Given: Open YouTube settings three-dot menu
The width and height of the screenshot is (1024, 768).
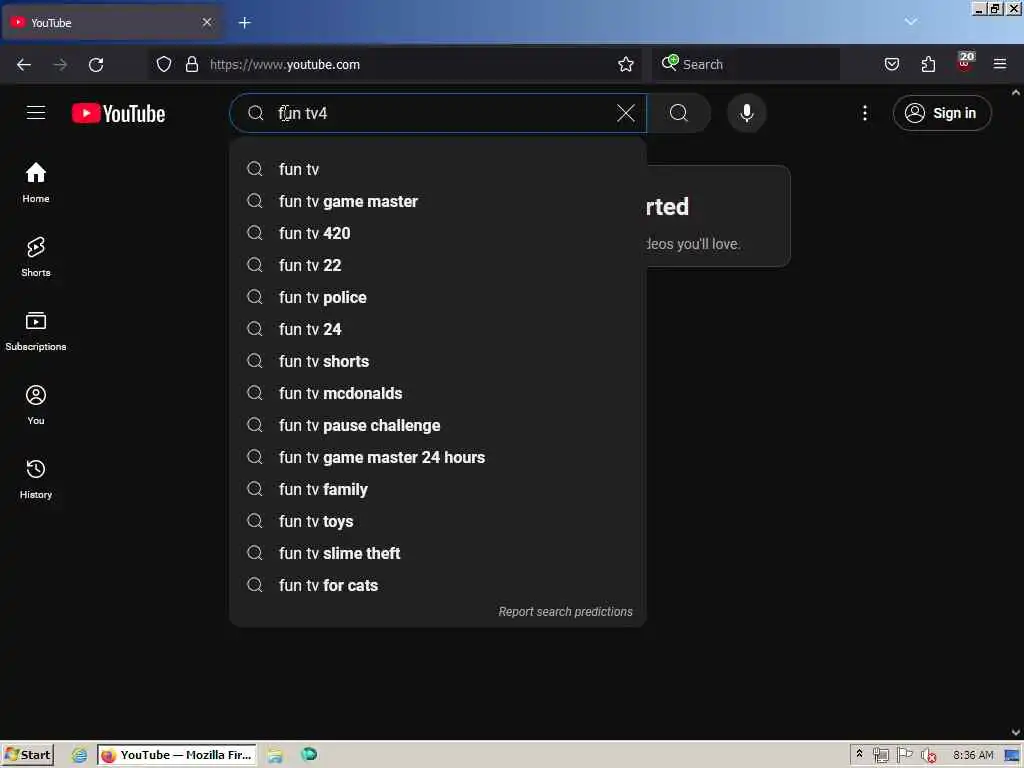Looking at the screenshot, I should pyautogui.click(x=865, y=113).
